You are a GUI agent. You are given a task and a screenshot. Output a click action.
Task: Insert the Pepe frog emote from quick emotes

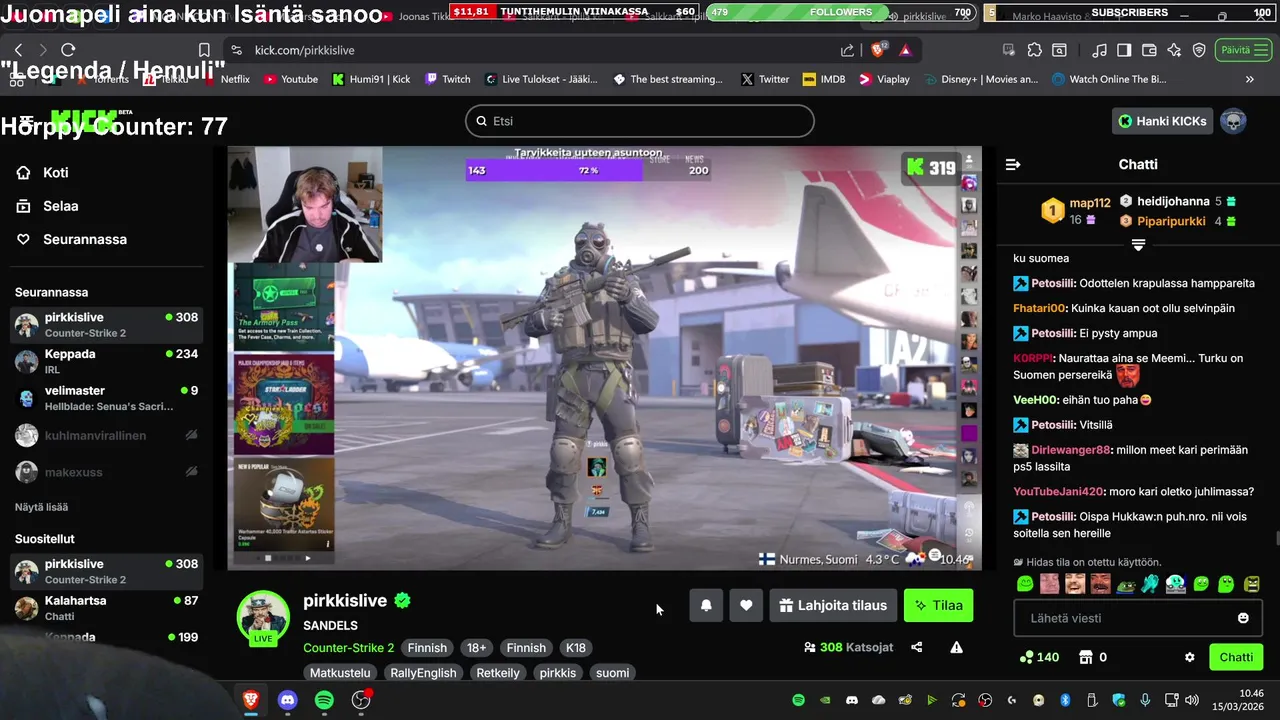tap(1126, 584)
